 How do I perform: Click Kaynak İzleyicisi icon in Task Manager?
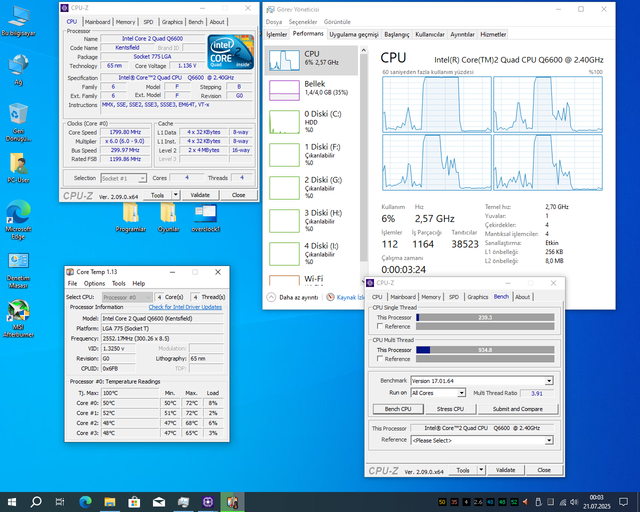[x=331, y=297]
